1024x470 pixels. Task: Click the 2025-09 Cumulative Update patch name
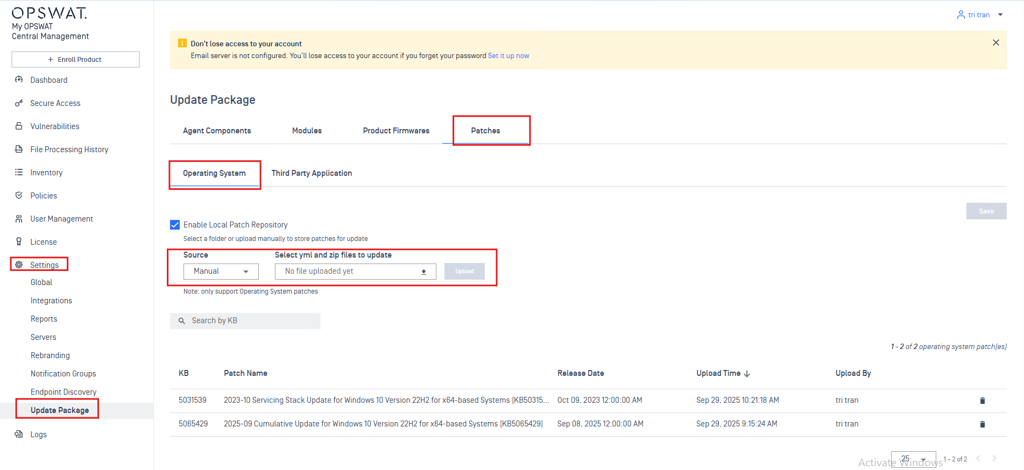(x=383, y=424)
